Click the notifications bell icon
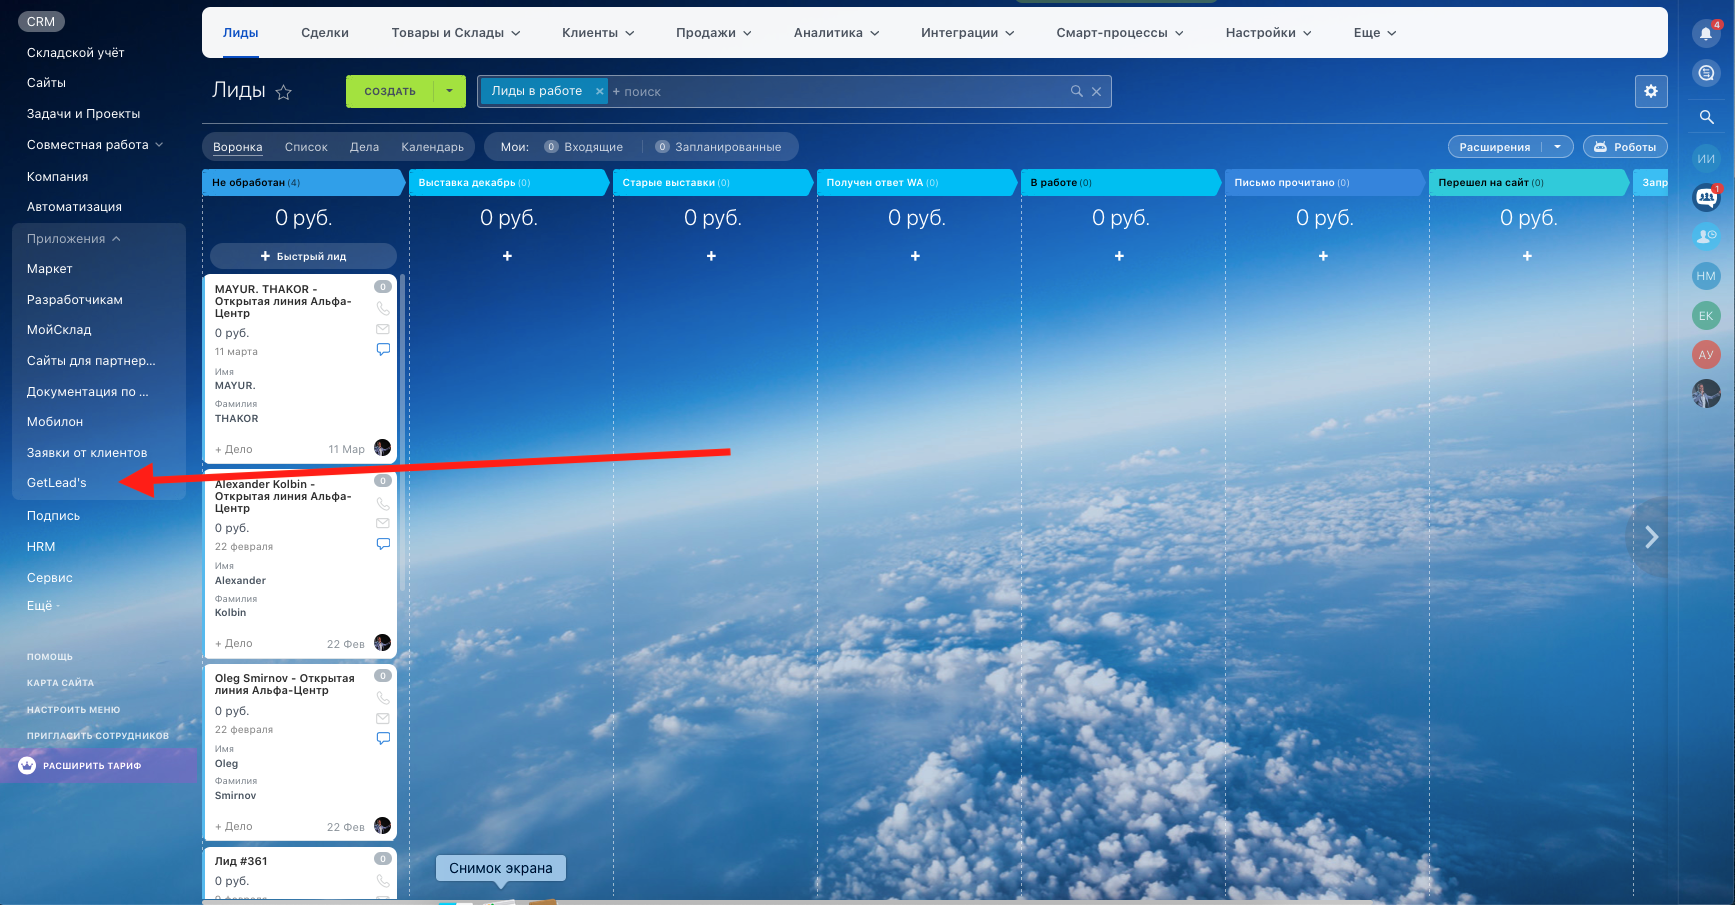Screen dimensions: 1735x905 coord(1706,33)
